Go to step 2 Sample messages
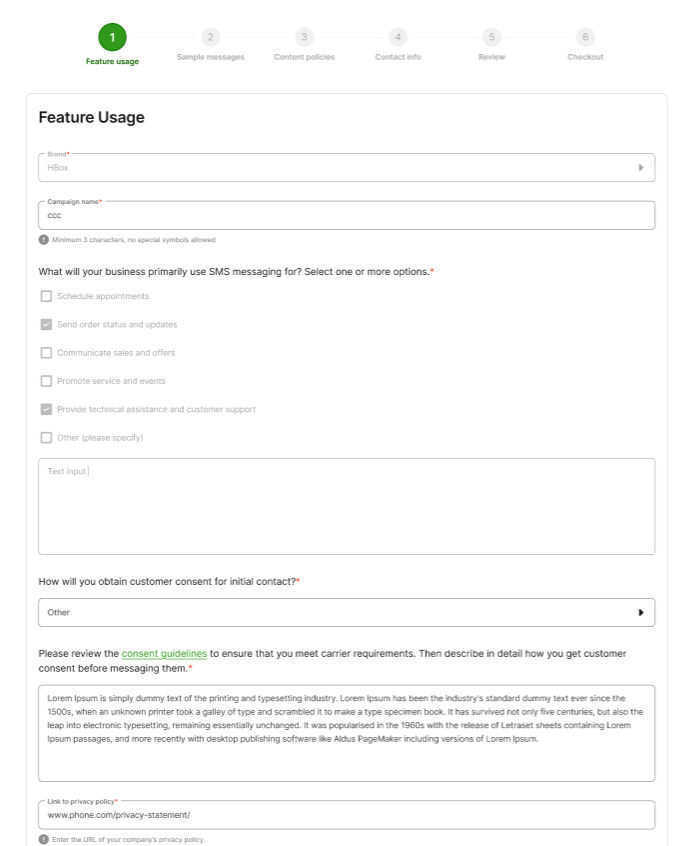 coord(210,37)
